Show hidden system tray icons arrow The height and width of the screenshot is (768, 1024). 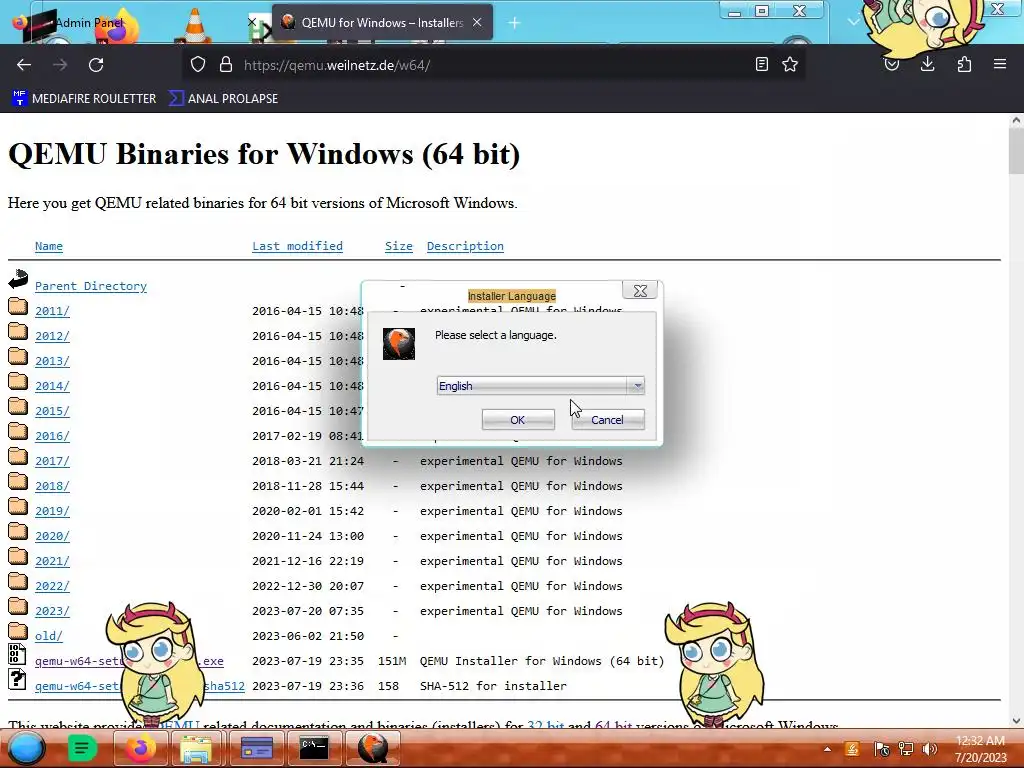tap(827, 749)
